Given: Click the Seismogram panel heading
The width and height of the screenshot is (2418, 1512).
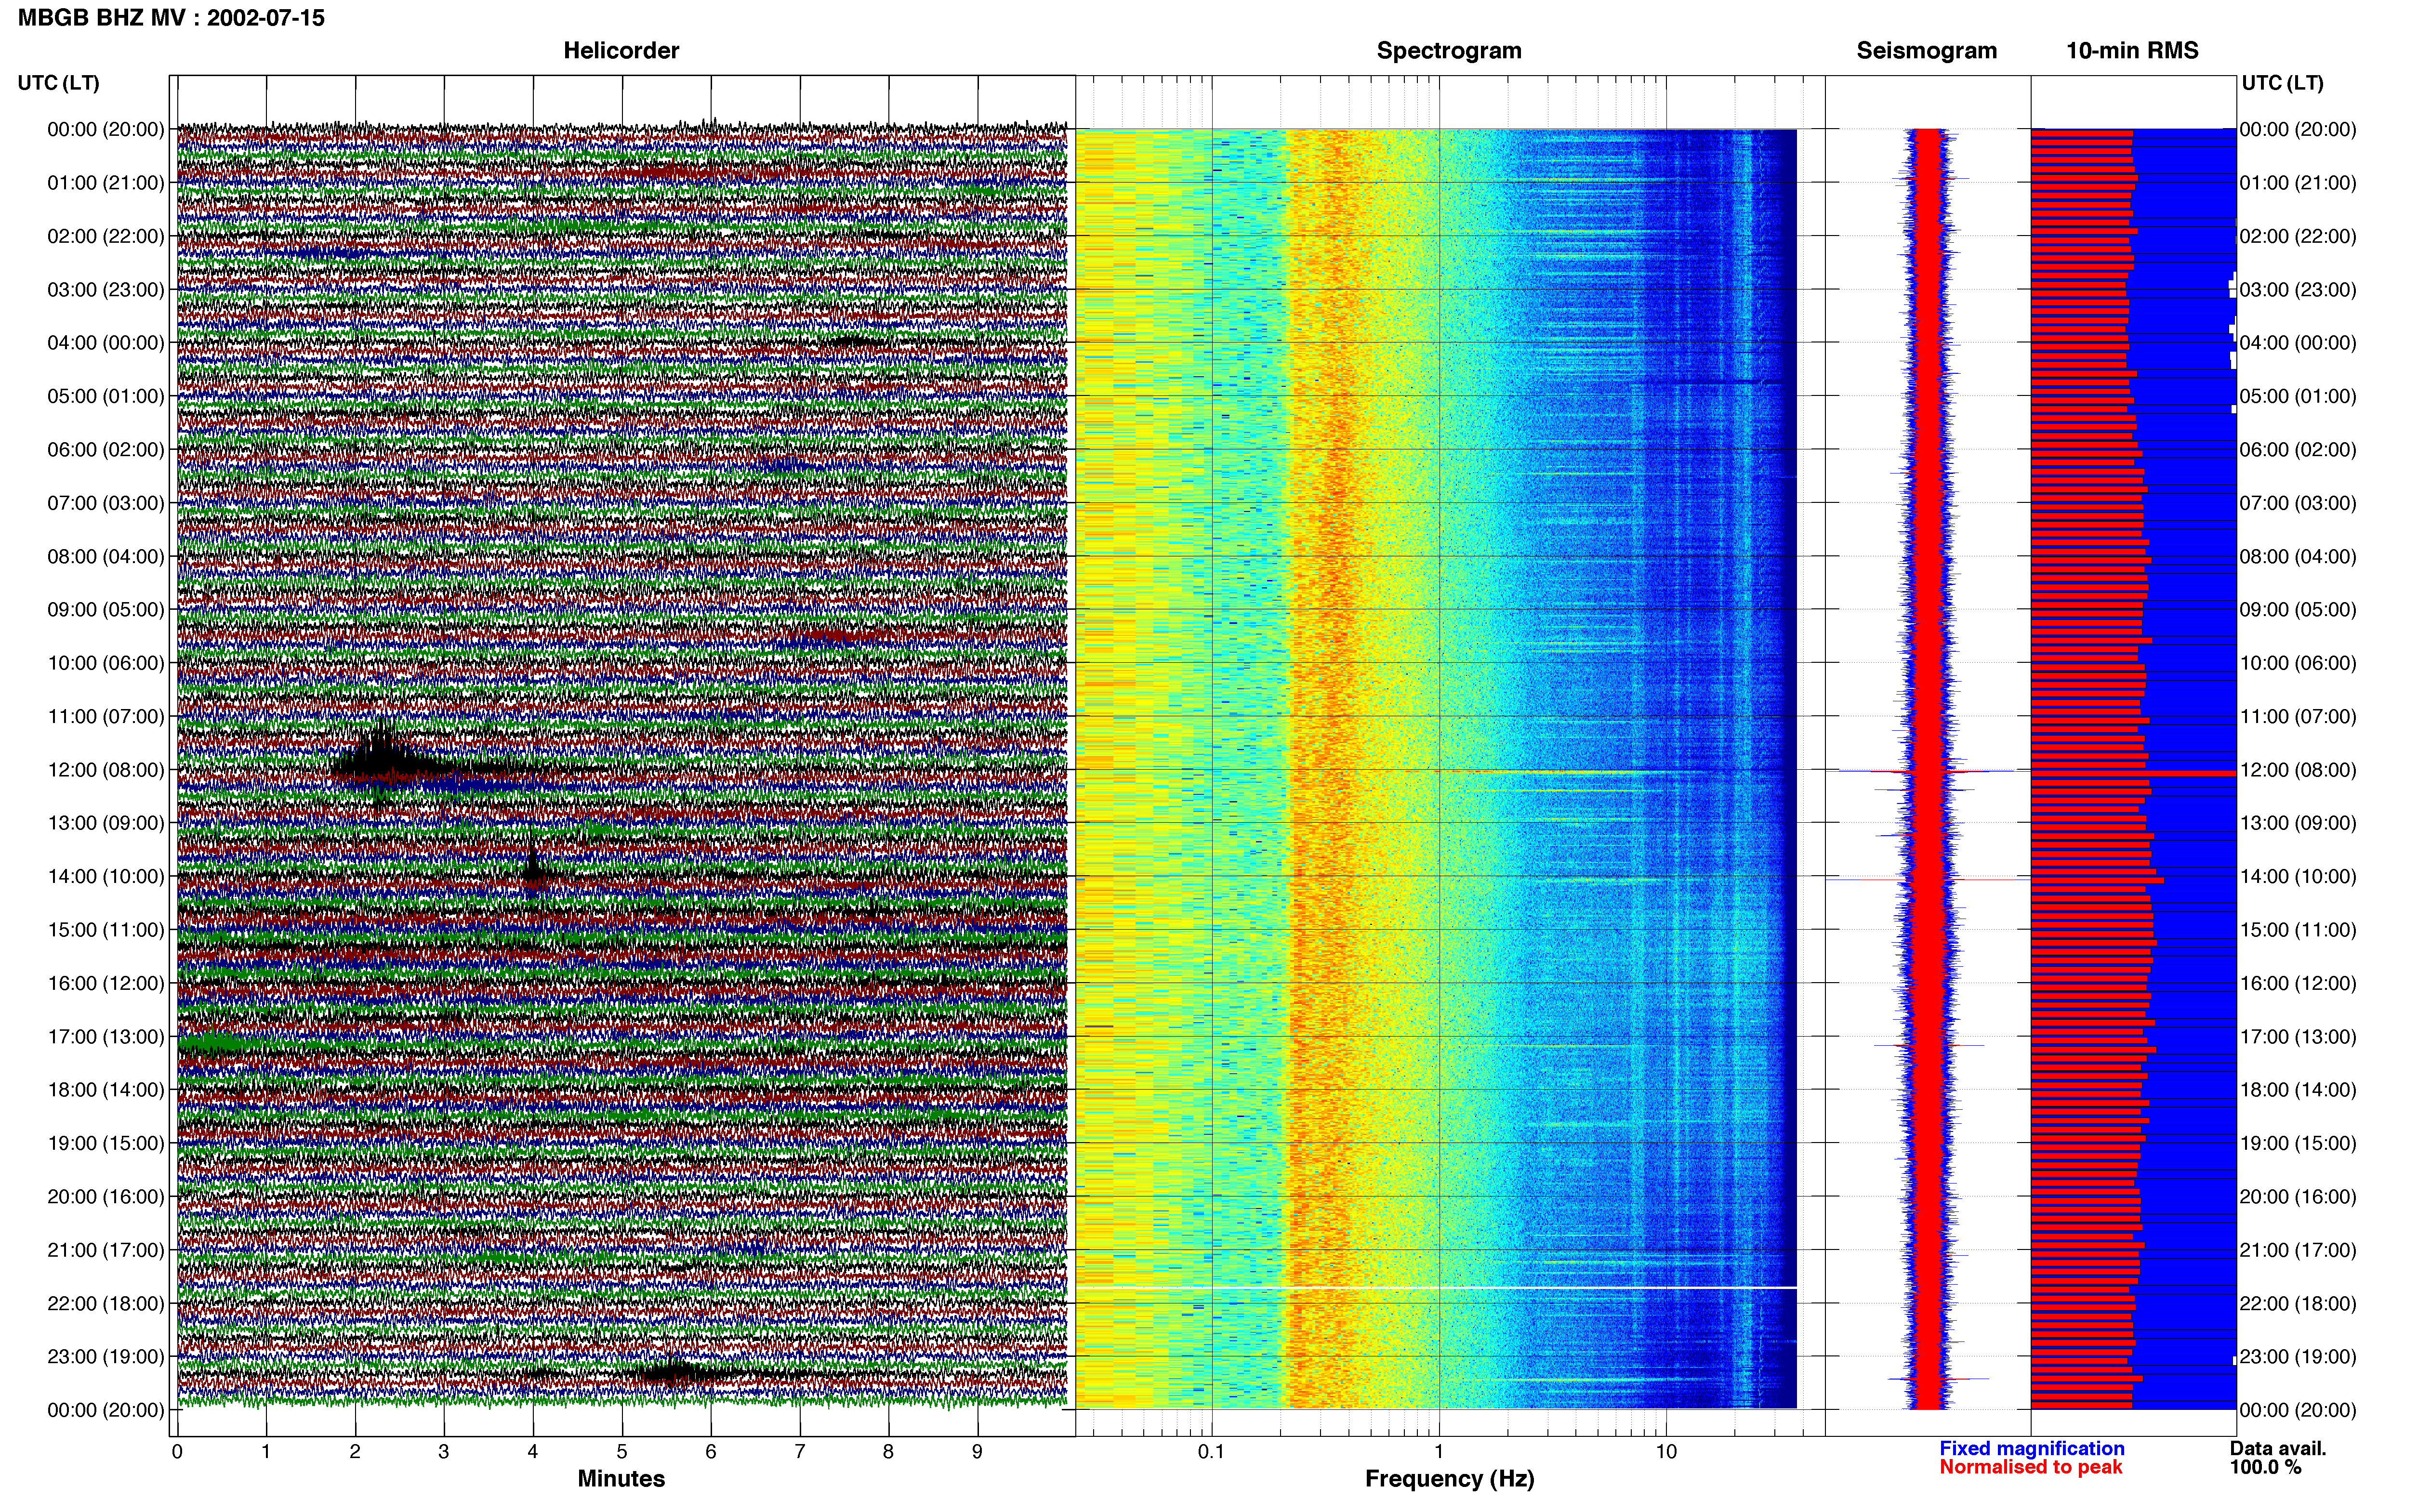Looking at the screenshot, I should click(x=1926, y=51).
